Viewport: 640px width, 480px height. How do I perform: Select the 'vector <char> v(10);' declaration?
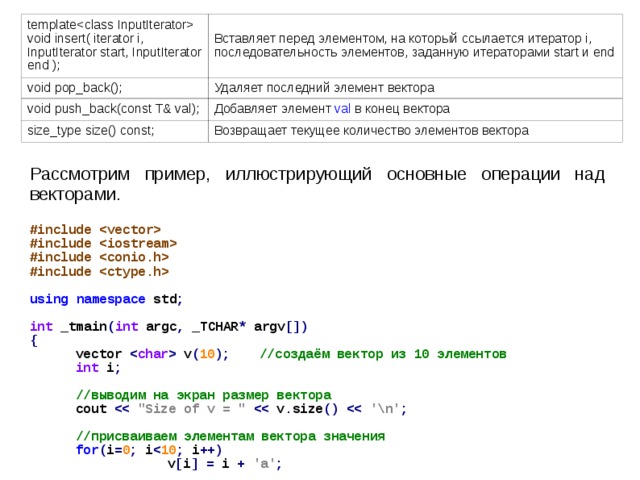(x=152, y=354)
